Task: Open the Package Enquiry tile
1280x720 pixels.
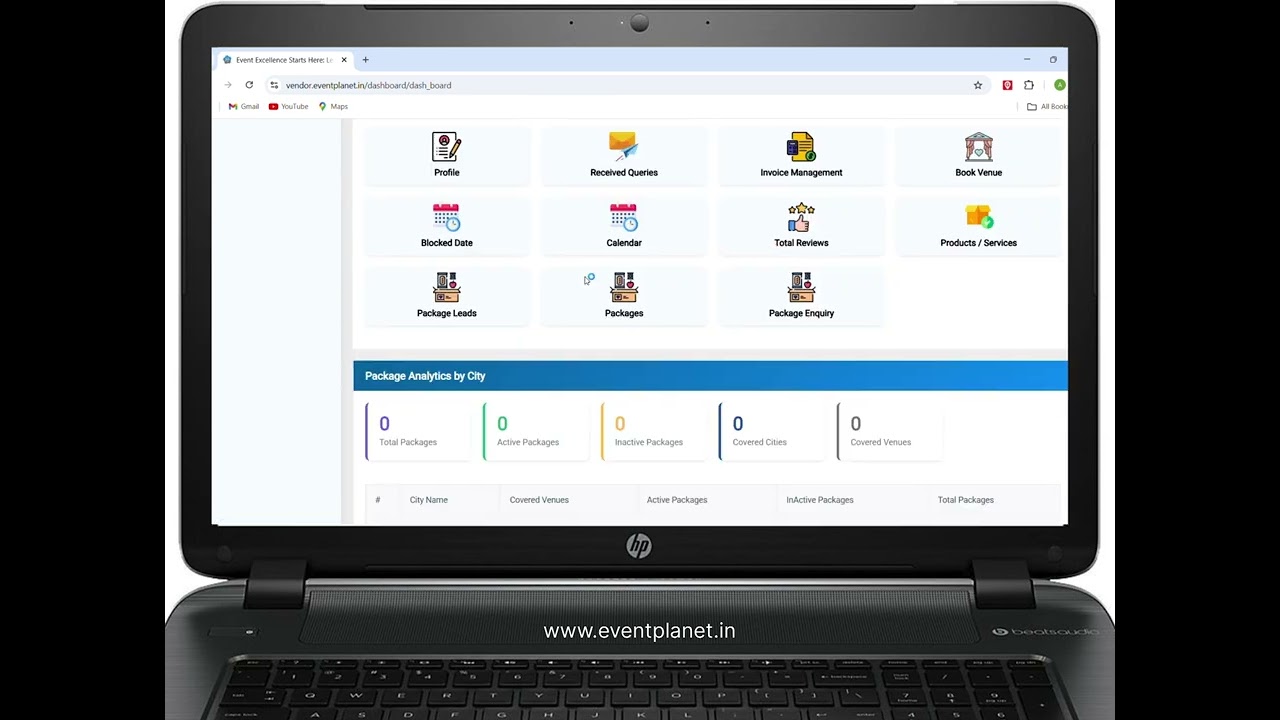Action: [x=801, y=296]
